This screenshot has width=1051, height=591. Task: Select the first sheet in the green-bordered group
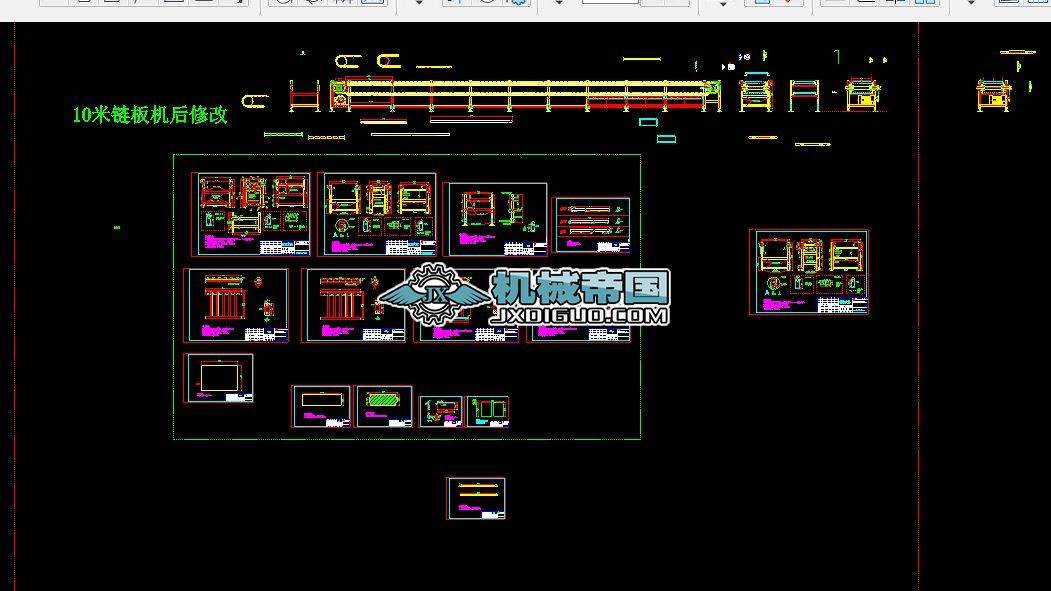[251, 214]
